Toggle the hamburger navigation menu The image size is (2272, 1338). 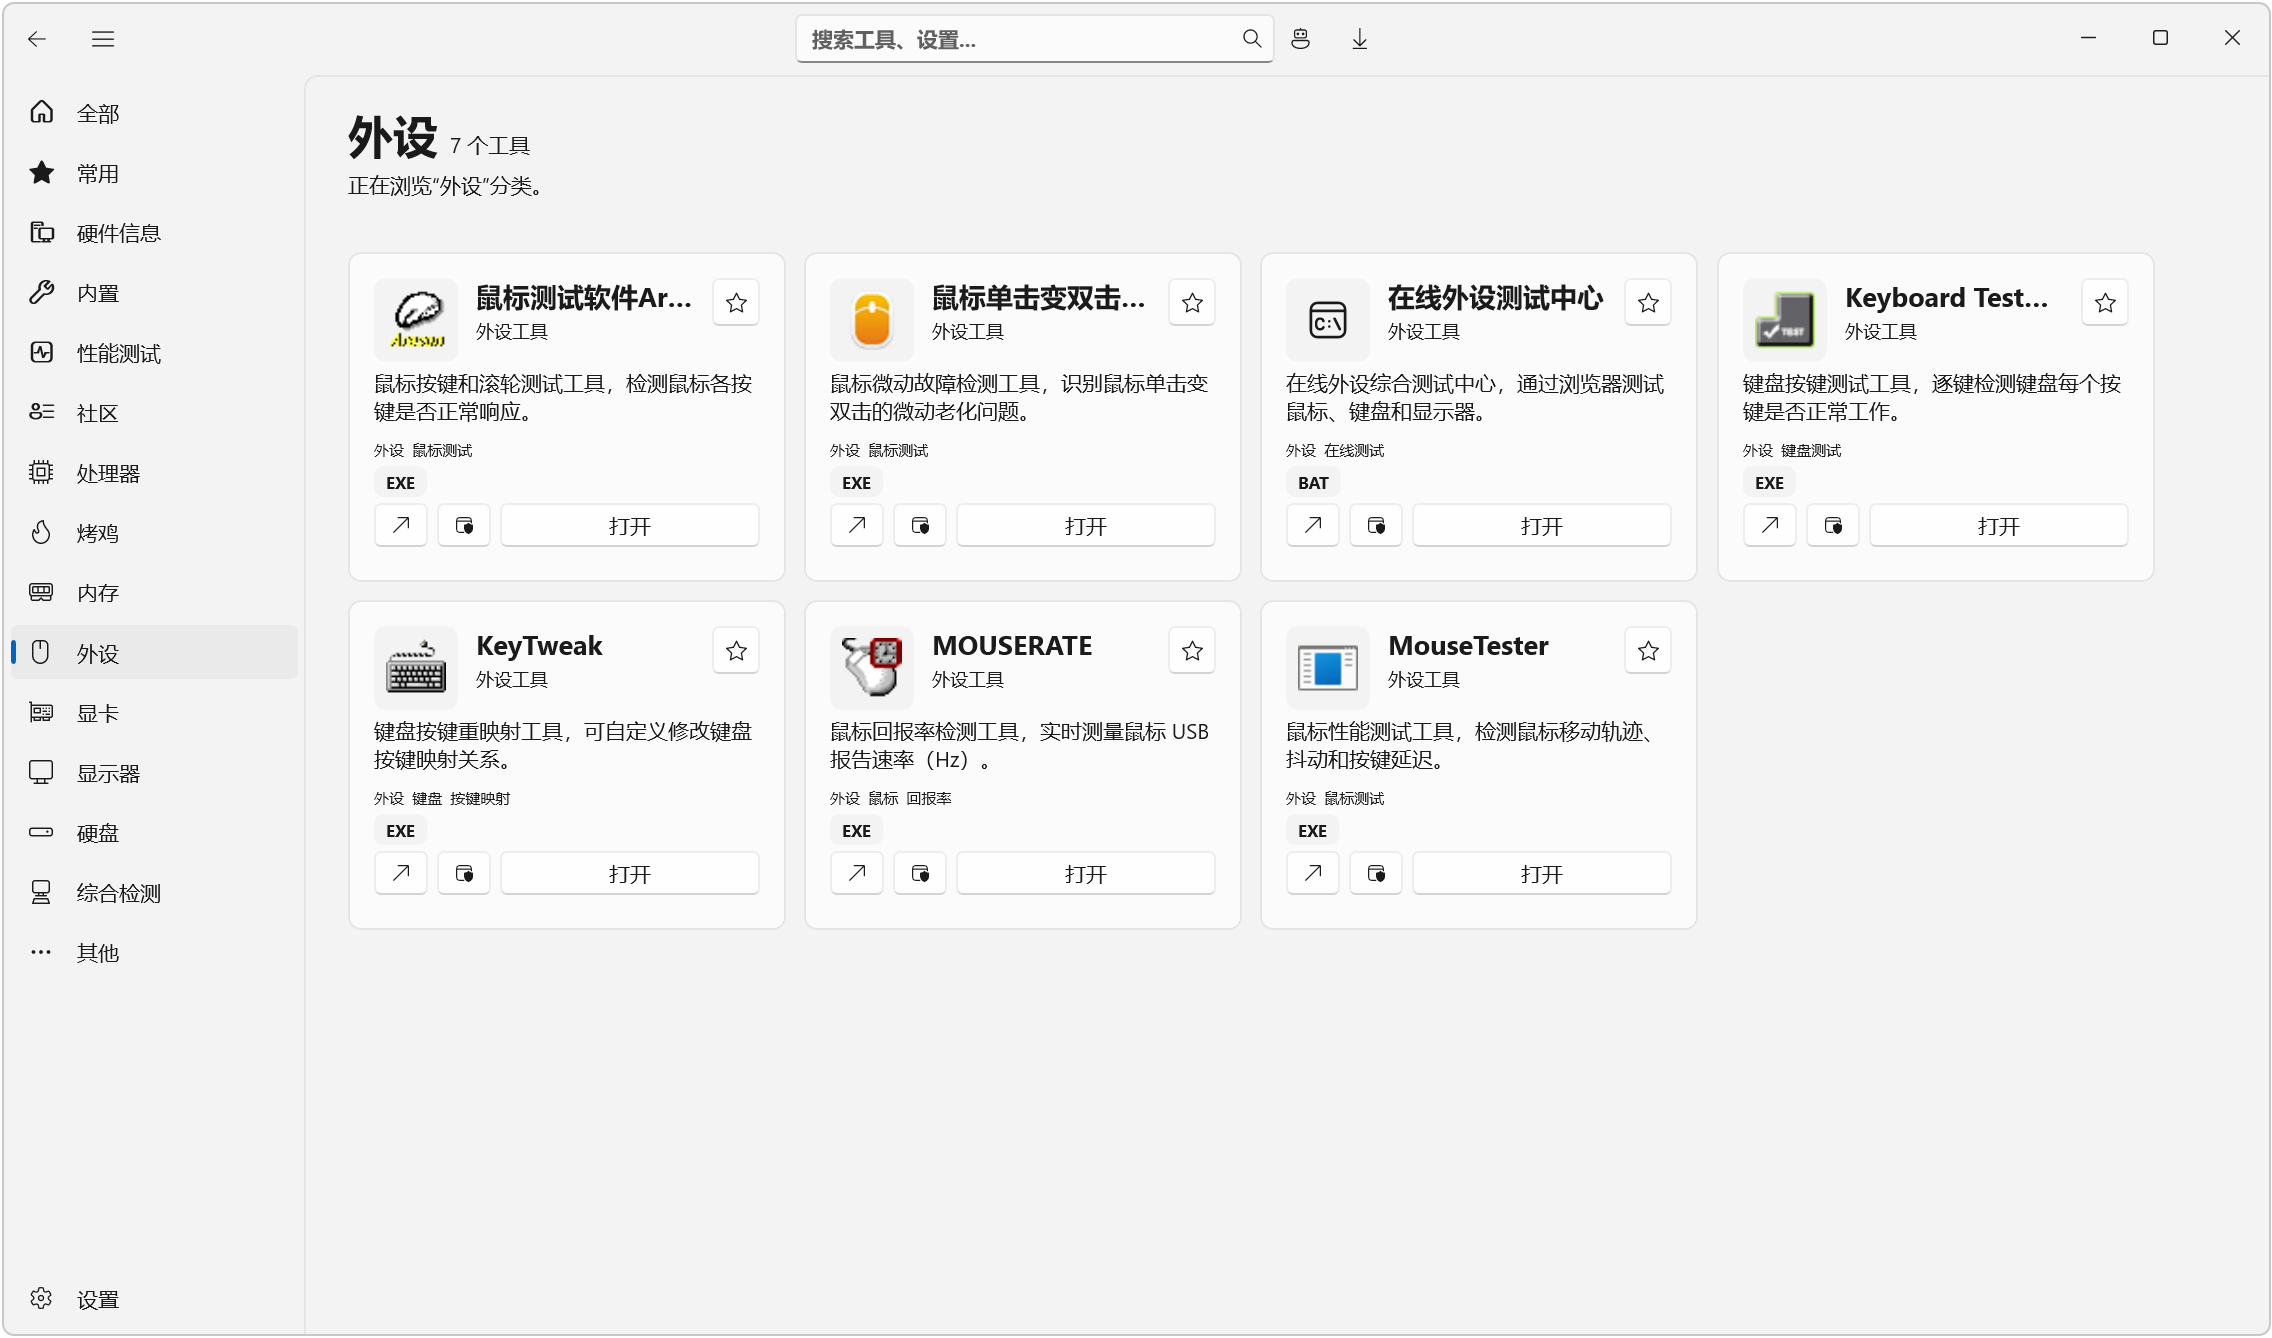pyautogui.click(x=103, y=39)
